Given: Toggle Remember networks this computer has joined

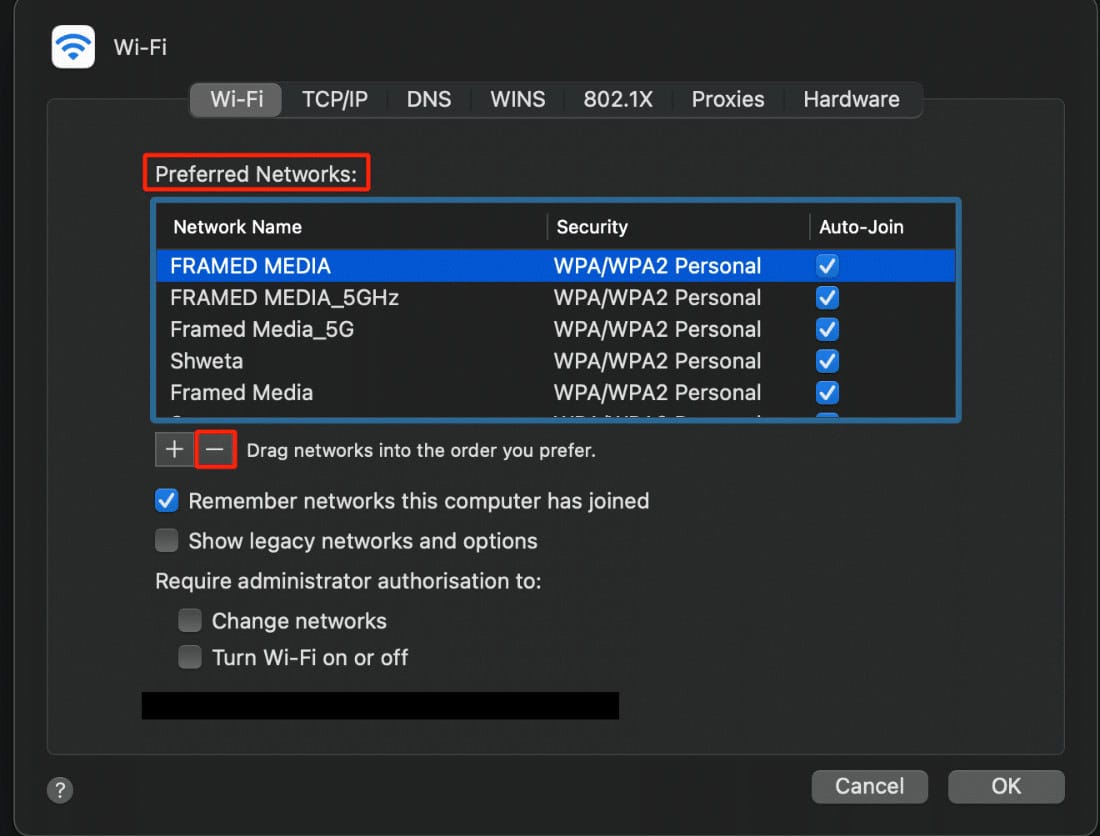Looking at the screenshot, I should pos(167,501).
